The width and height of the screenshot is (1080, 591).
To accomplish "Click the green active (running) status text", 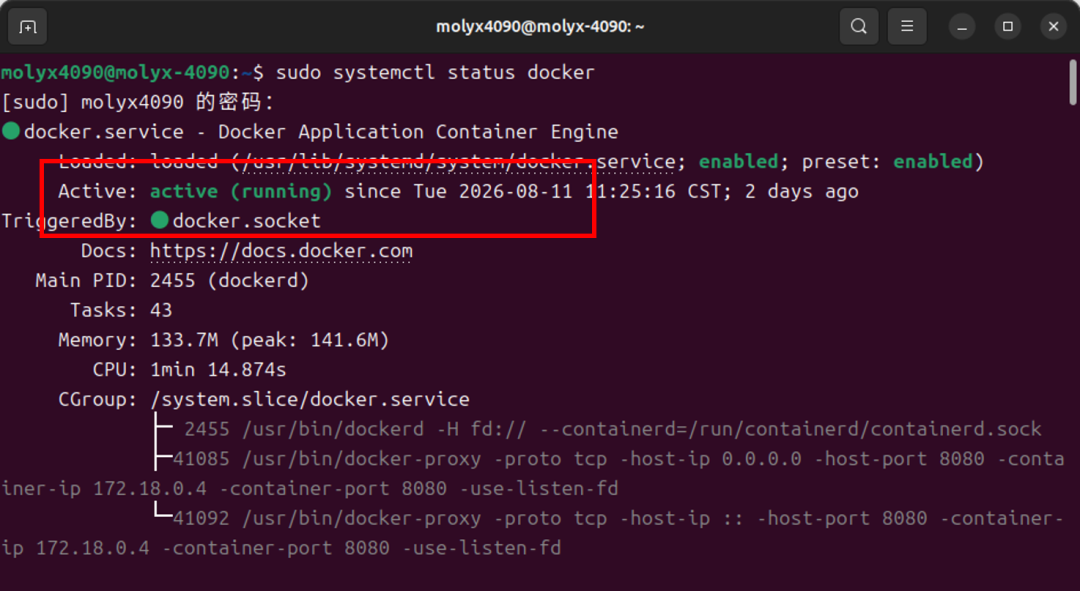I will pos(241,191).
